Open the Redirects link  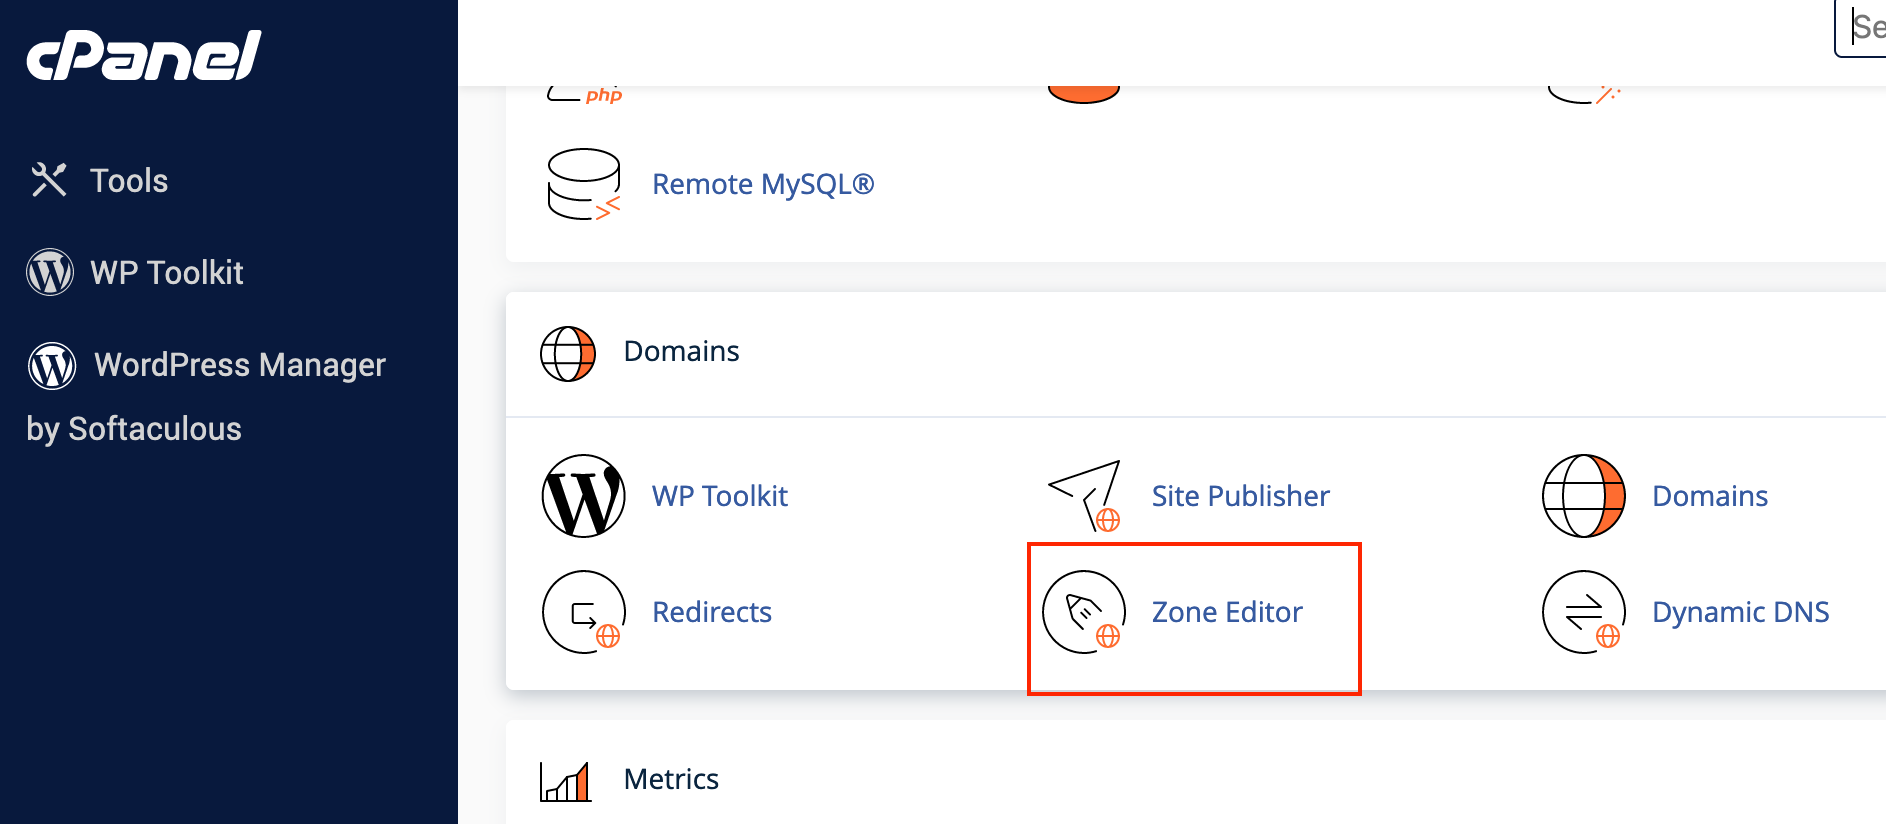point(712,612)
